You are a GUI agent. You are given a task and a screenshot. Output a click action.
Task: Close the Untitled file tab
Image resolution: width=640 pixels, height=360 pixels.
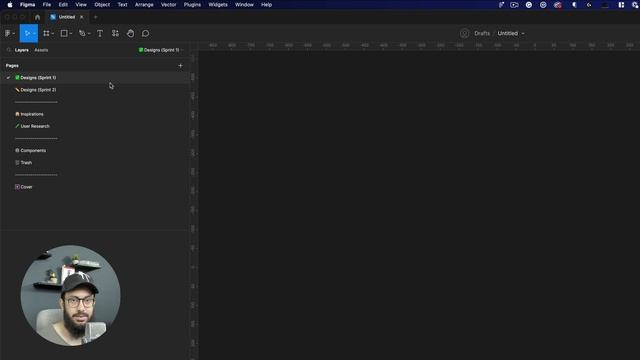[x=82, y=17]
